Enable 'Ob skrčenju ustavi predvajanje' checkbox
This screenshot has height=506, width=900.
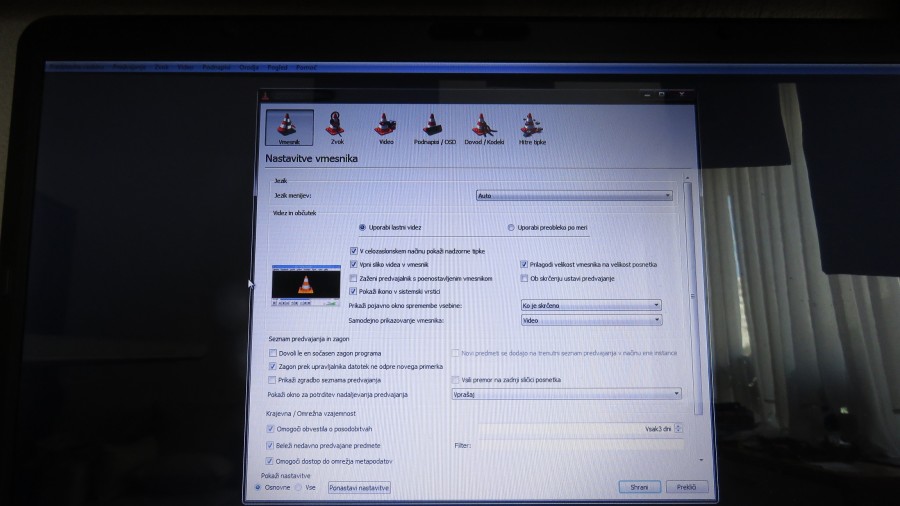coord(524,277)
